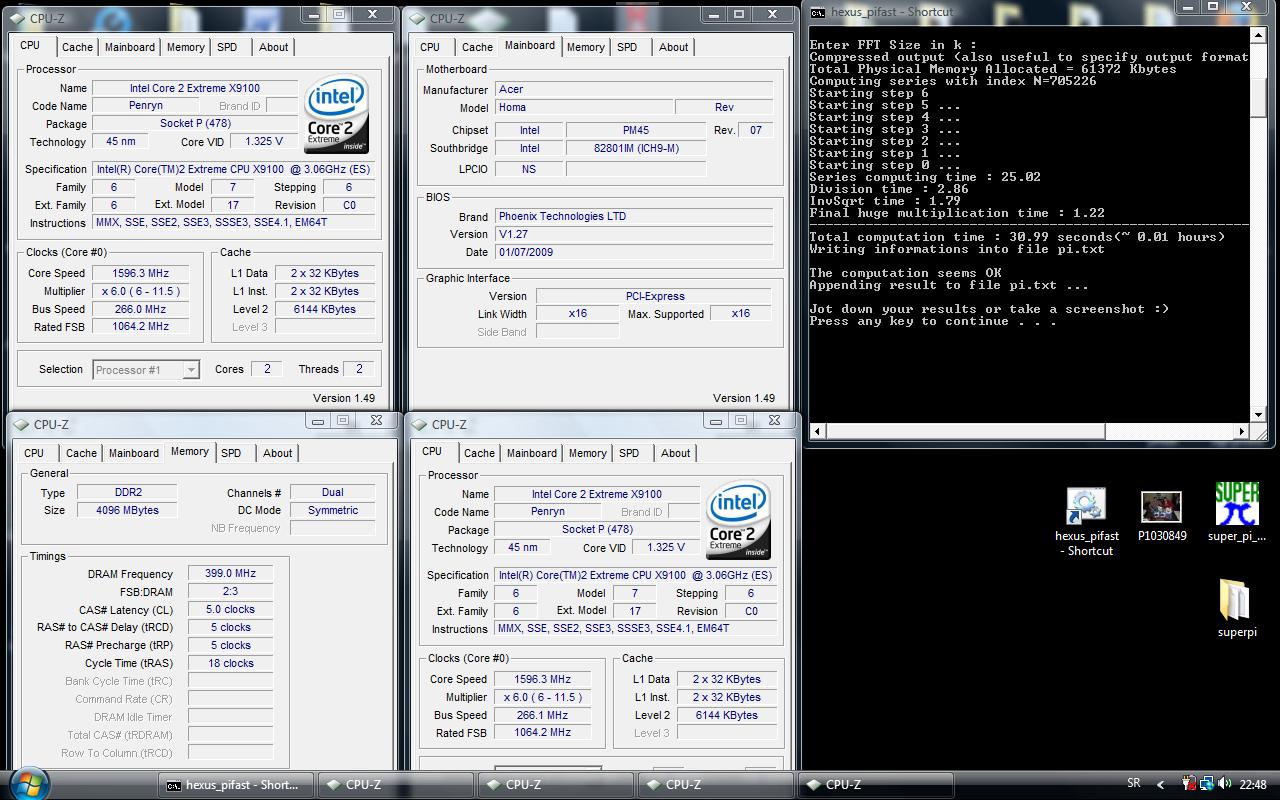Select Mainboard tab in DDR2 memory window
The image size is (1280, 800).
[x=134, y=453]
